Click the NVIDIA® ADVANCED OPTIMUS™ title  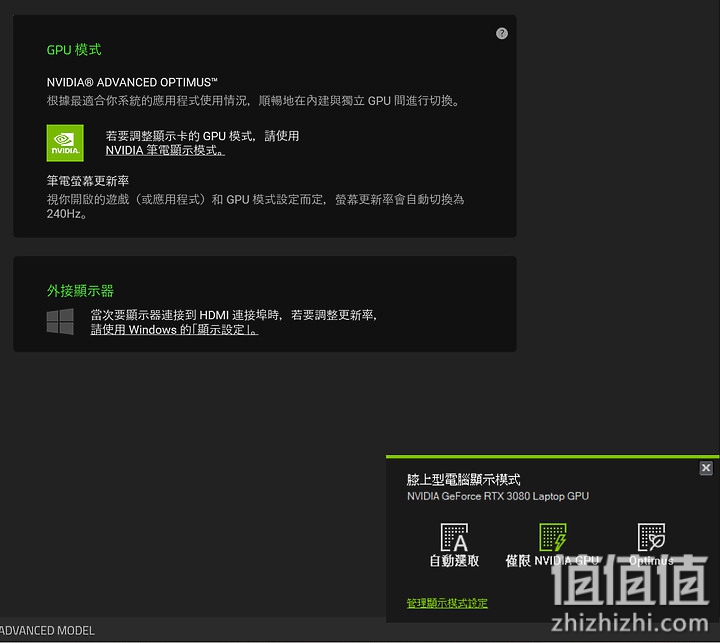click(132, 82)
